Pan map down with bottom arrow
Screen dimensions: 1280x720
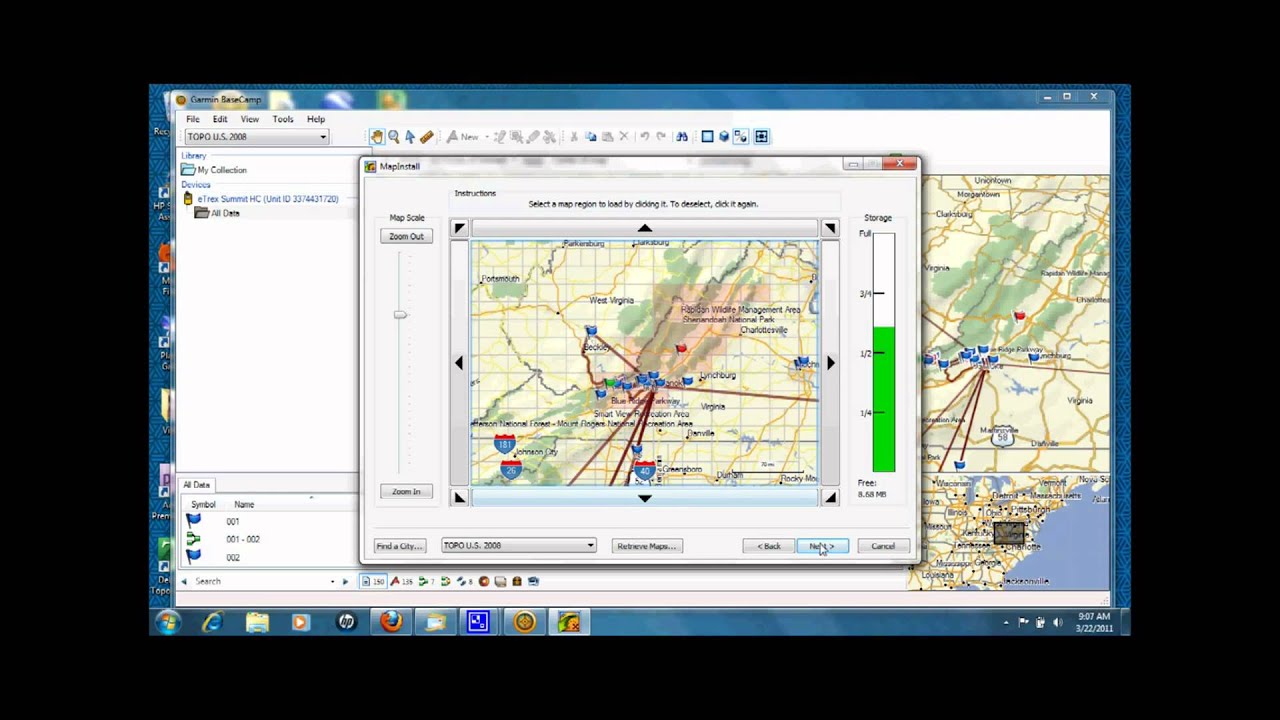coord(645,498)
